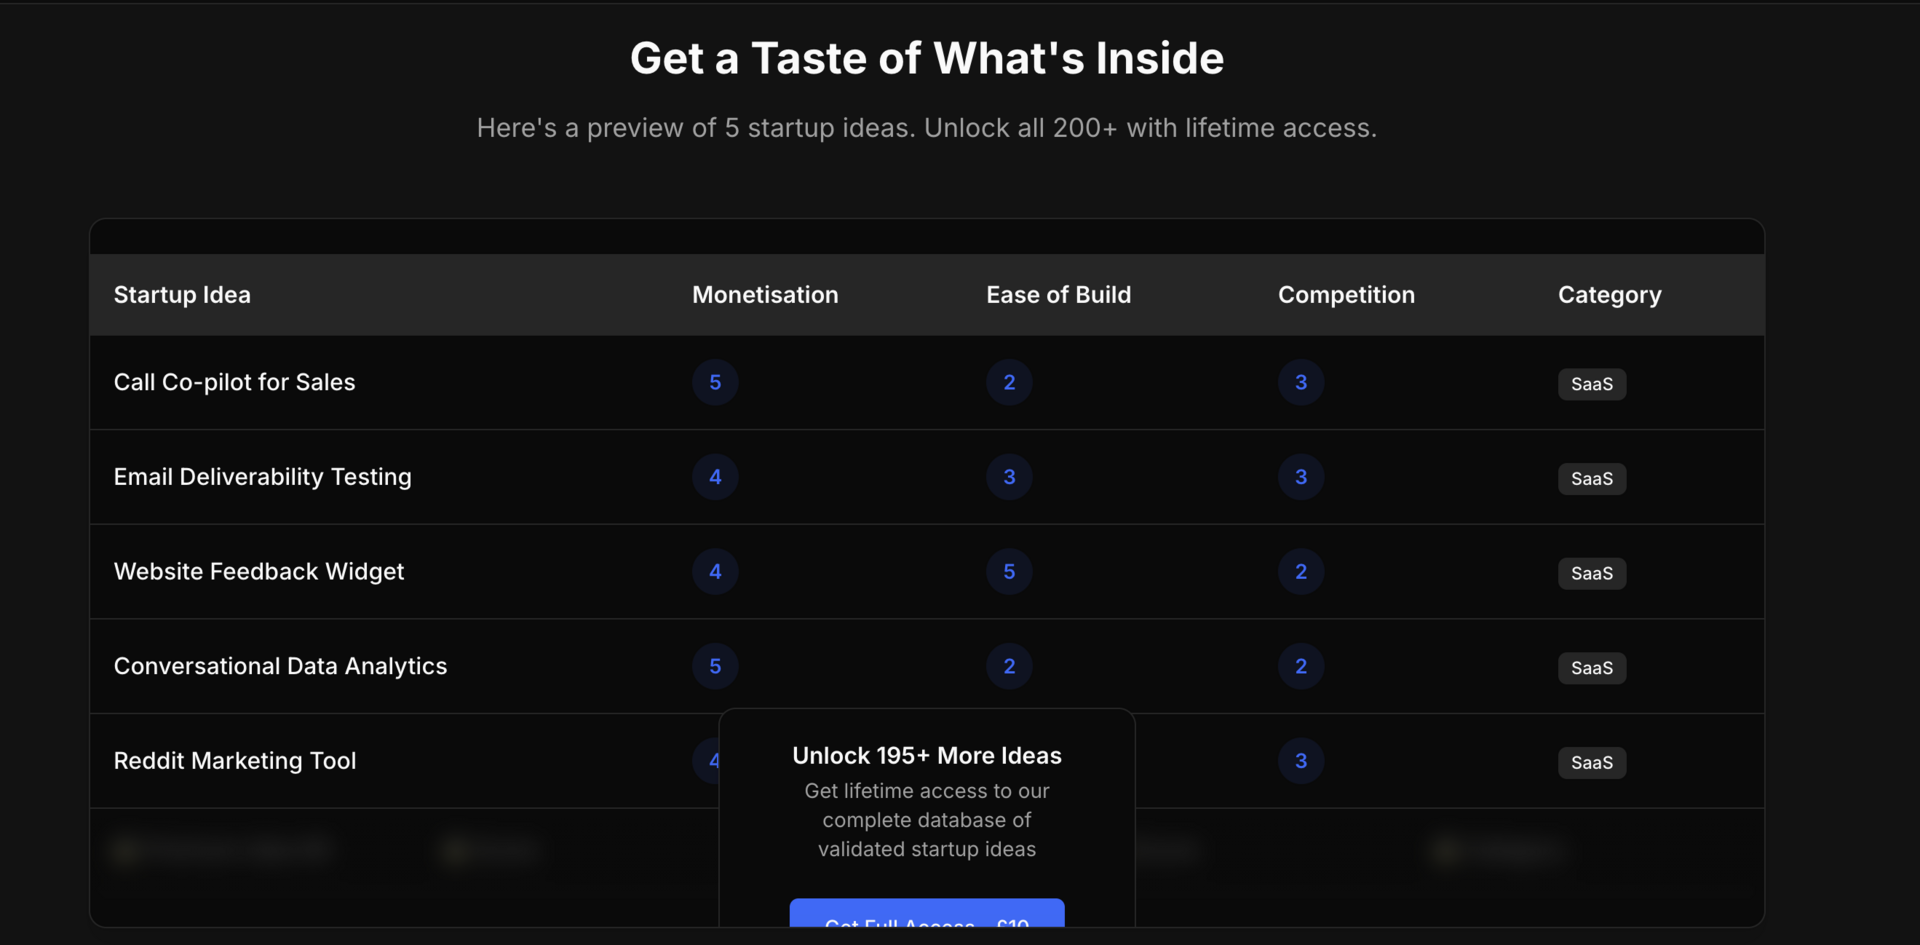
Task: Click the Unlock 195+ More Ideas heading
Action: pos(927,756)
